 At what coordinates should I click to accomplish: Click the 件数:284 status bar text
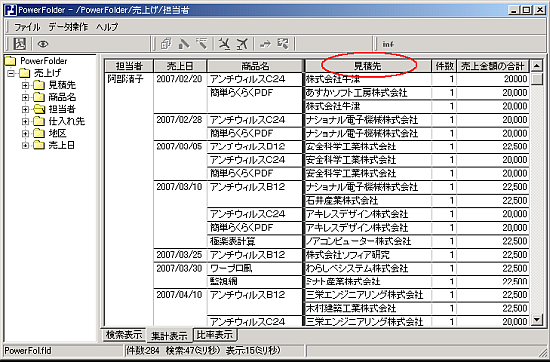143,350
